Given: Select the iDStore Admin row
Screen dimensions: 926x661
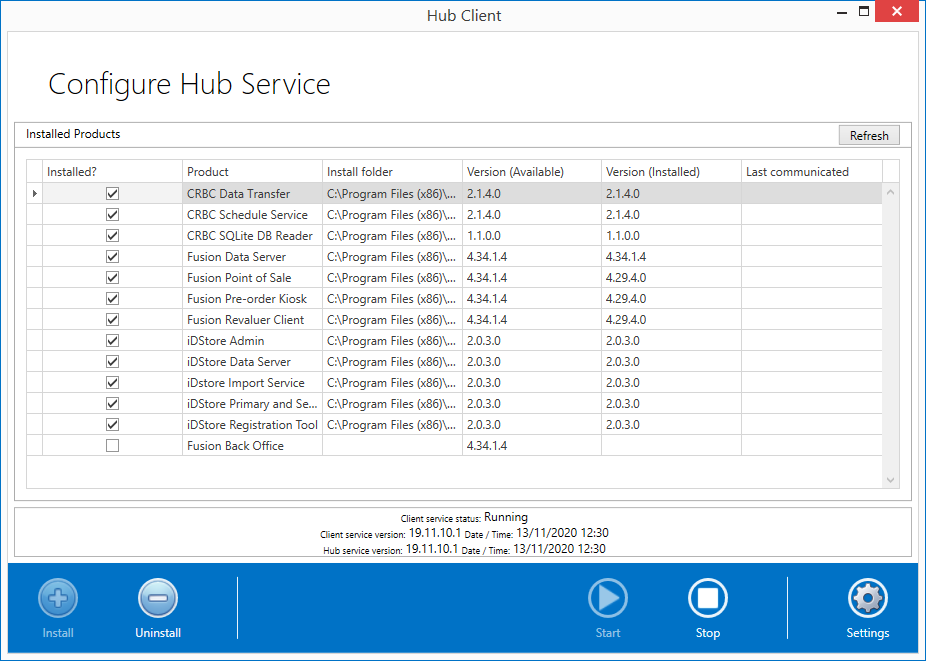Looking at the screenshot, I should pyautogui.click(x=454, y=341).
